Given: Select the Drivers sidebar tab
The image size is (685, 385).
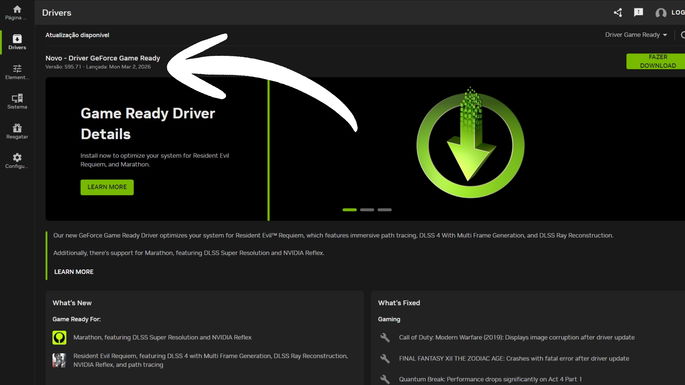Looking at the screenshot, I should point(17,42).
